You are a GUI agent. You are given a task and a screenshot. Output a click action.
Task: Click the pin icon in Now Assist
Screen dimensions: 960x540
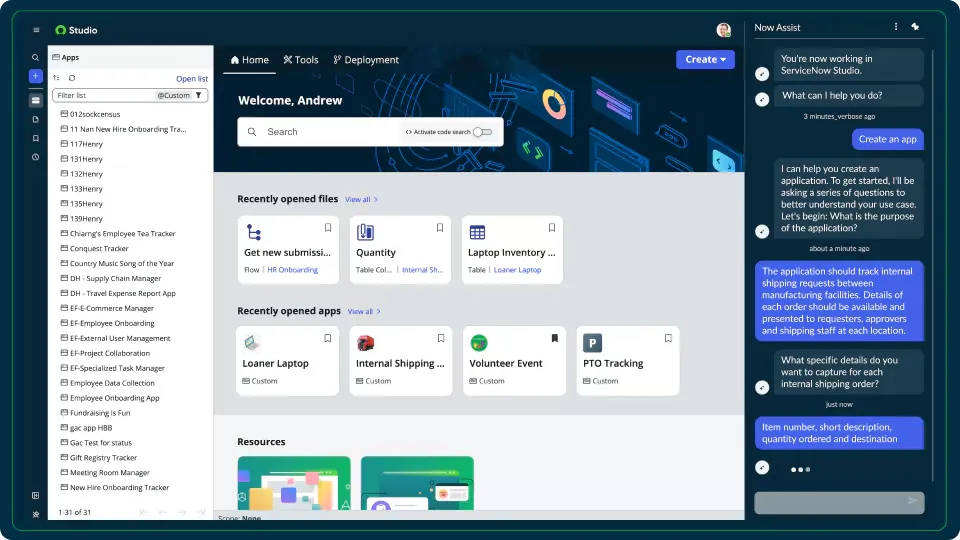[x=915, y=27]
